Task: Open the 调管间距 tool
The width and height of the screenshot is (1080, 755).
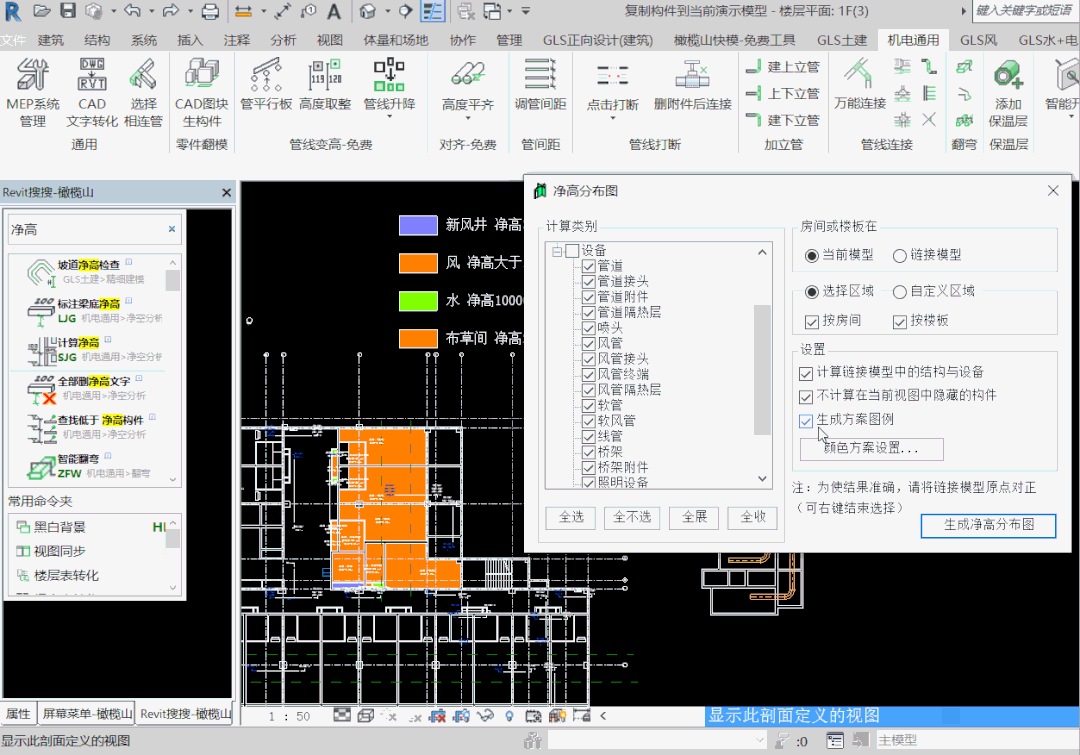Action: (x=541, y=85)
